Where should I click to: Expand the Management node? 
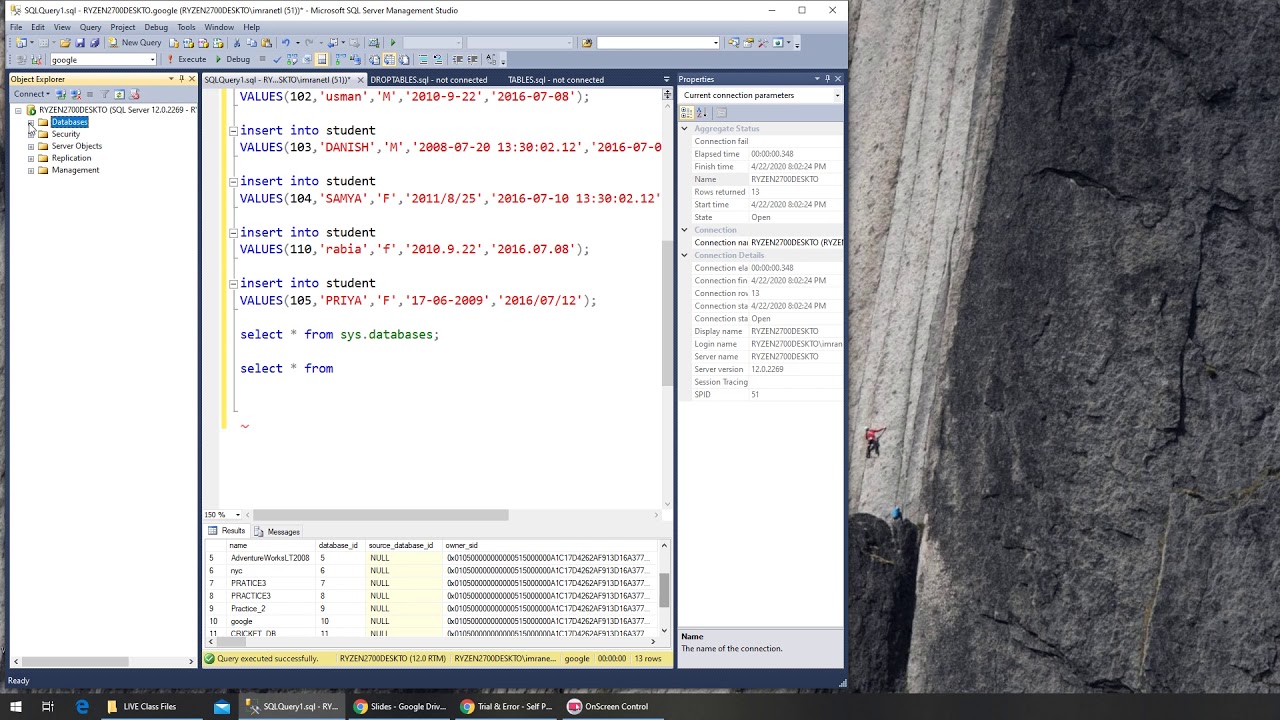pos(31,170)
